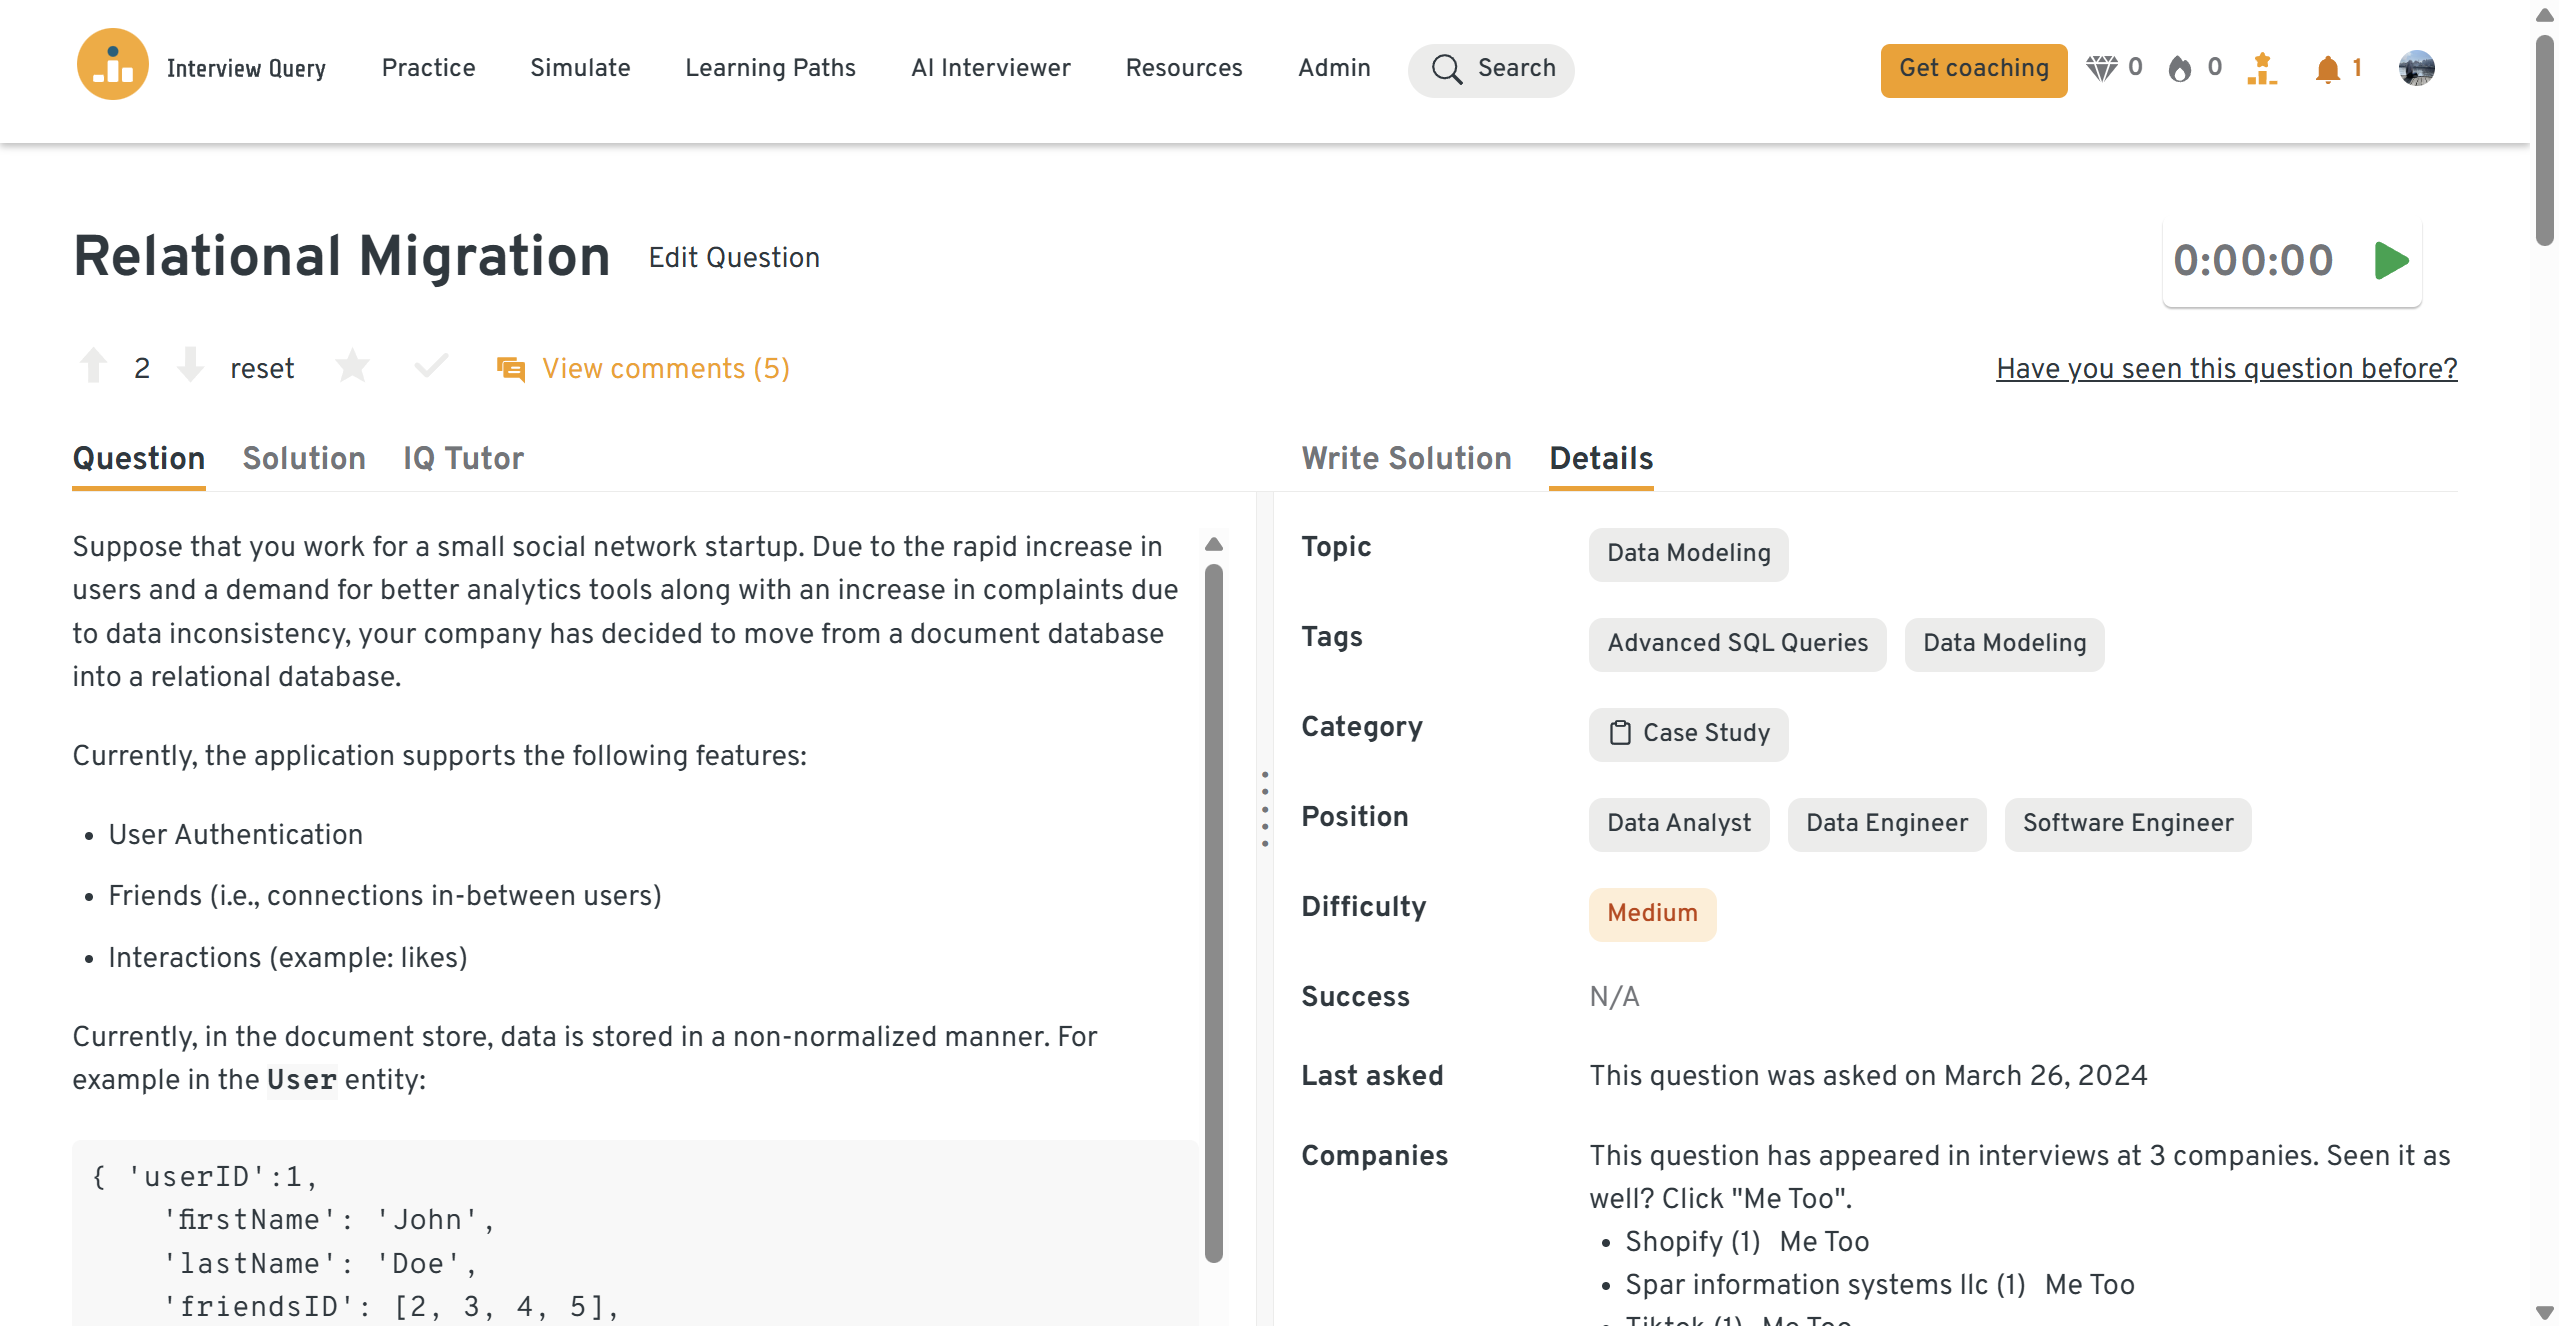2559x1326 pixels.
Task: Click the Interview Query logo icon
Action: pos(112,66)
